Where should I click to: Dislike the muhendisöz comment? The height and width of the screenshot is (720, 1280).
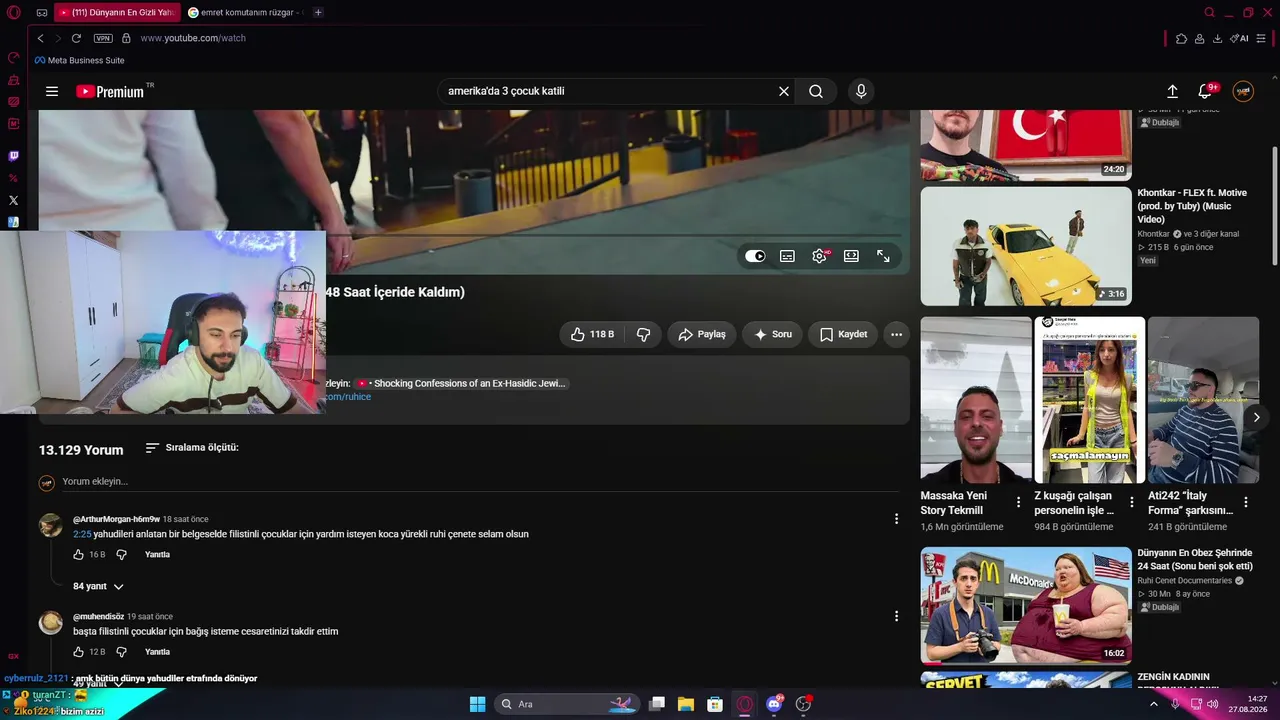pos(121,652)
